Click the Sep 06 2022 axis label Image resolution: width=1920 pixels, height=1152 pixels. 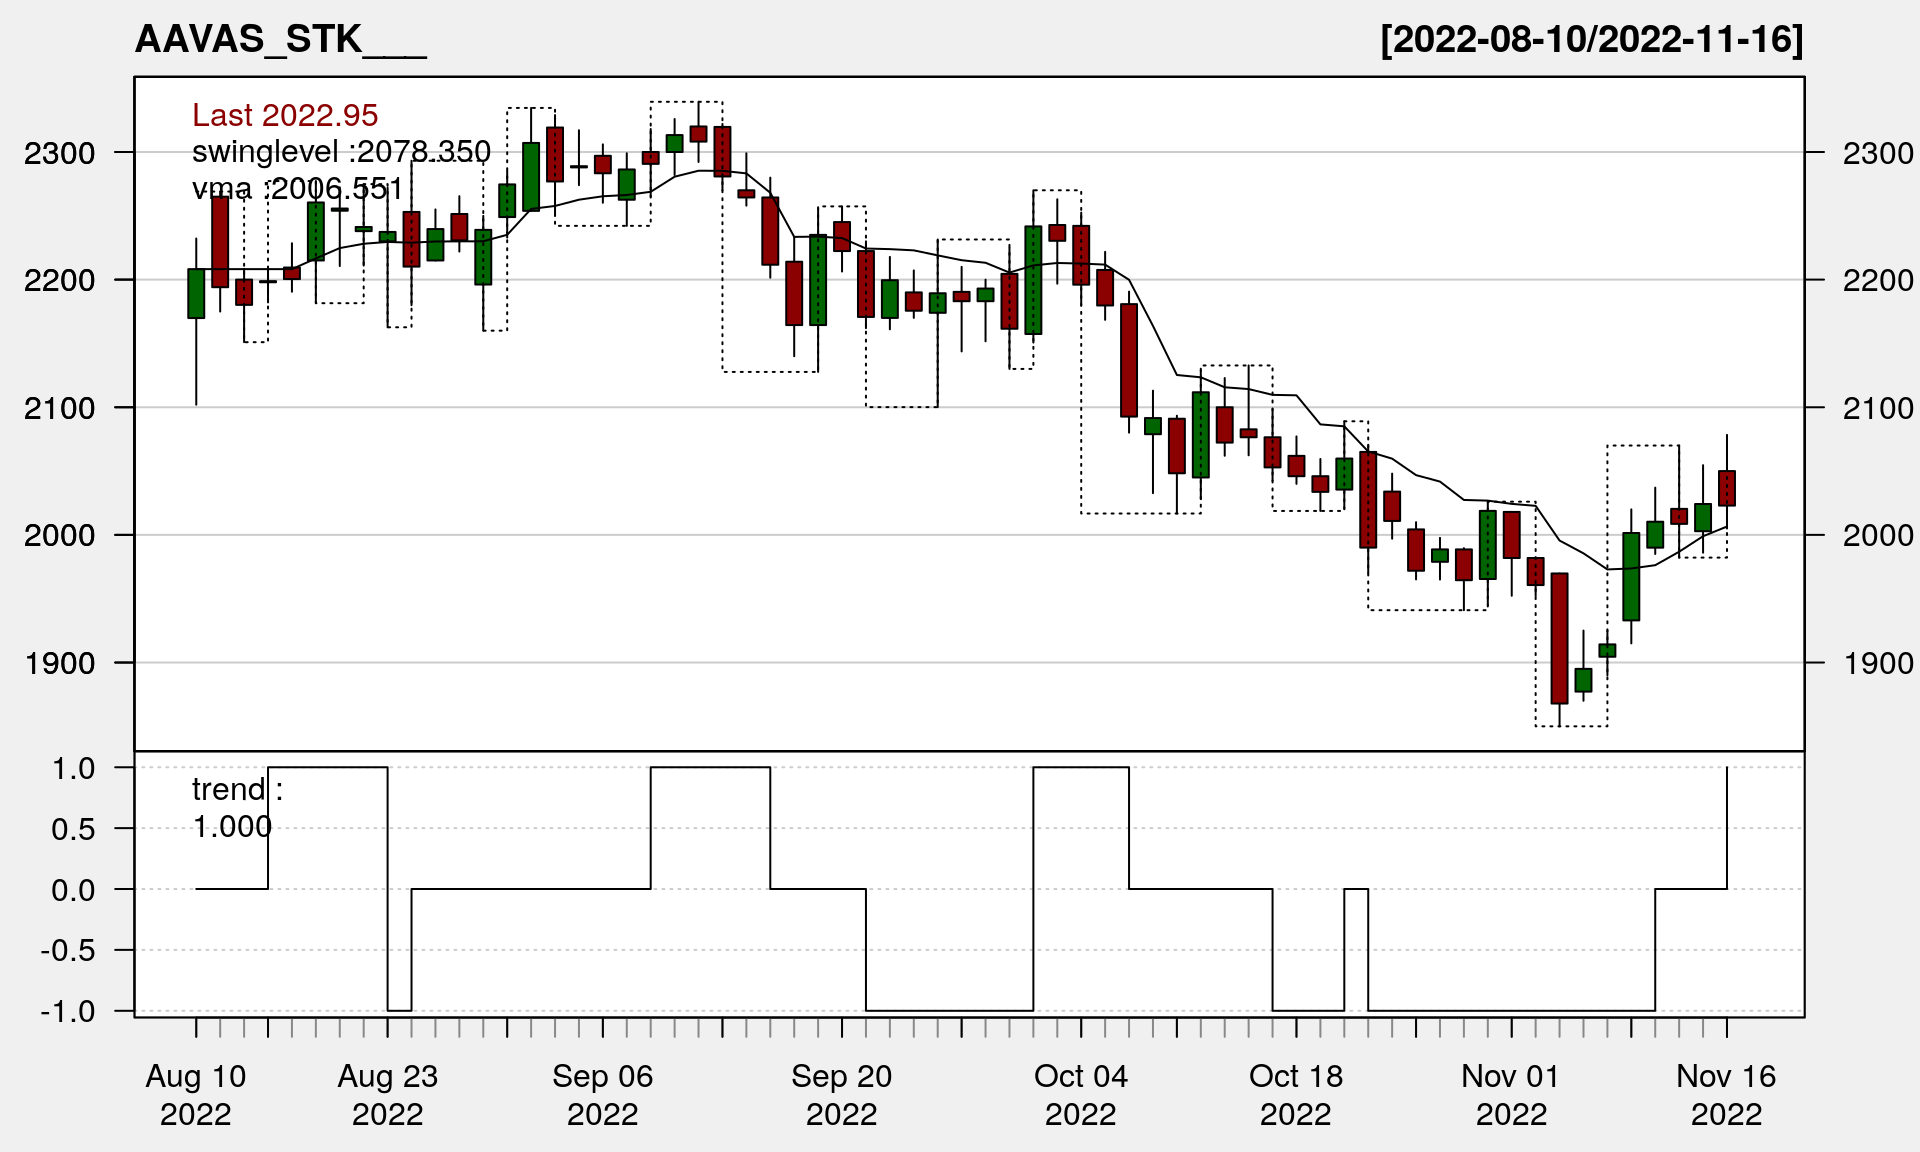click(x=602, y=1095)
